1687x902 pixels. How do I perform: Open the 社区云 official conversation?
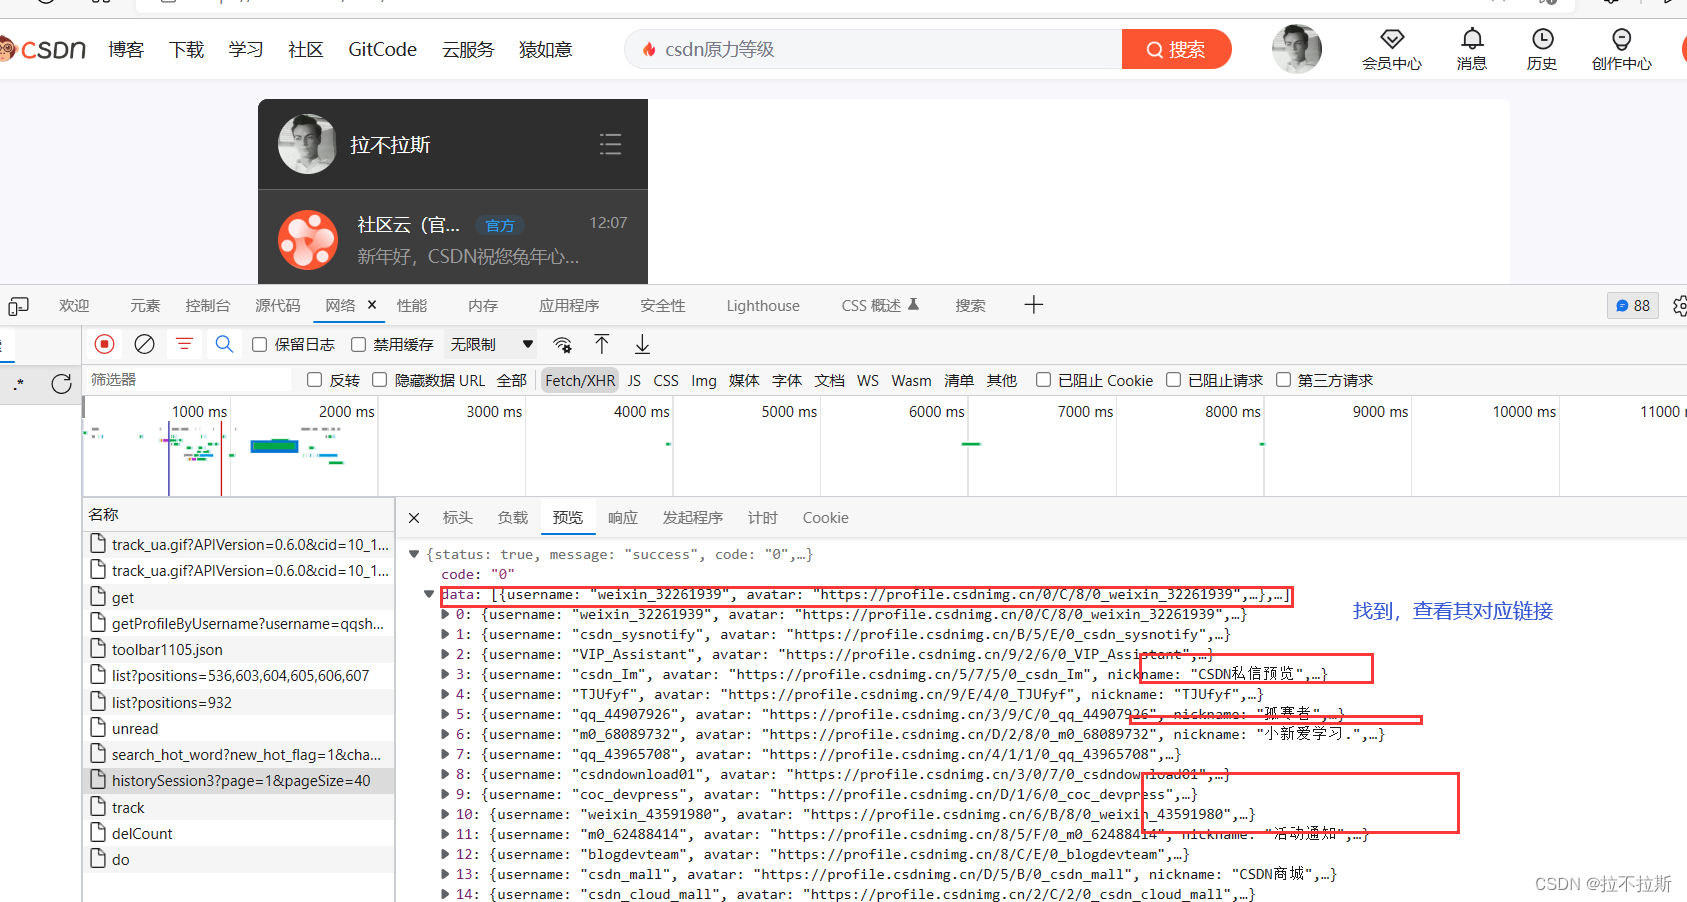coord(453,240)
